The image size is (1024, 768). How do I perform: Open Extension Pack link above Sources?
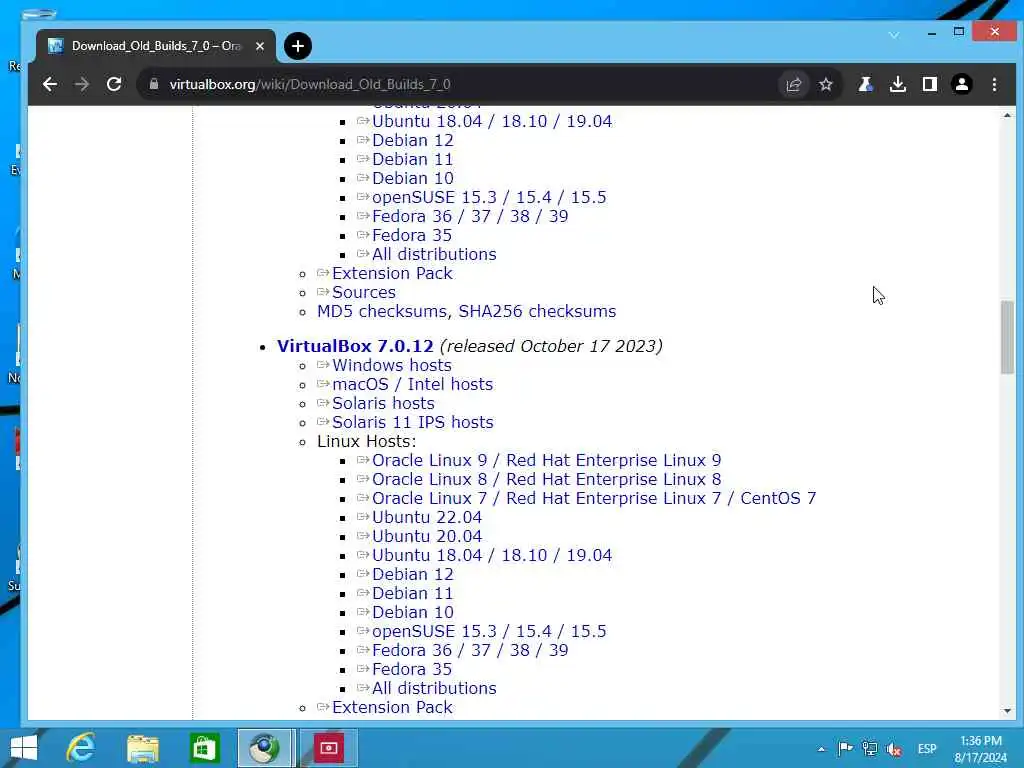392,273
